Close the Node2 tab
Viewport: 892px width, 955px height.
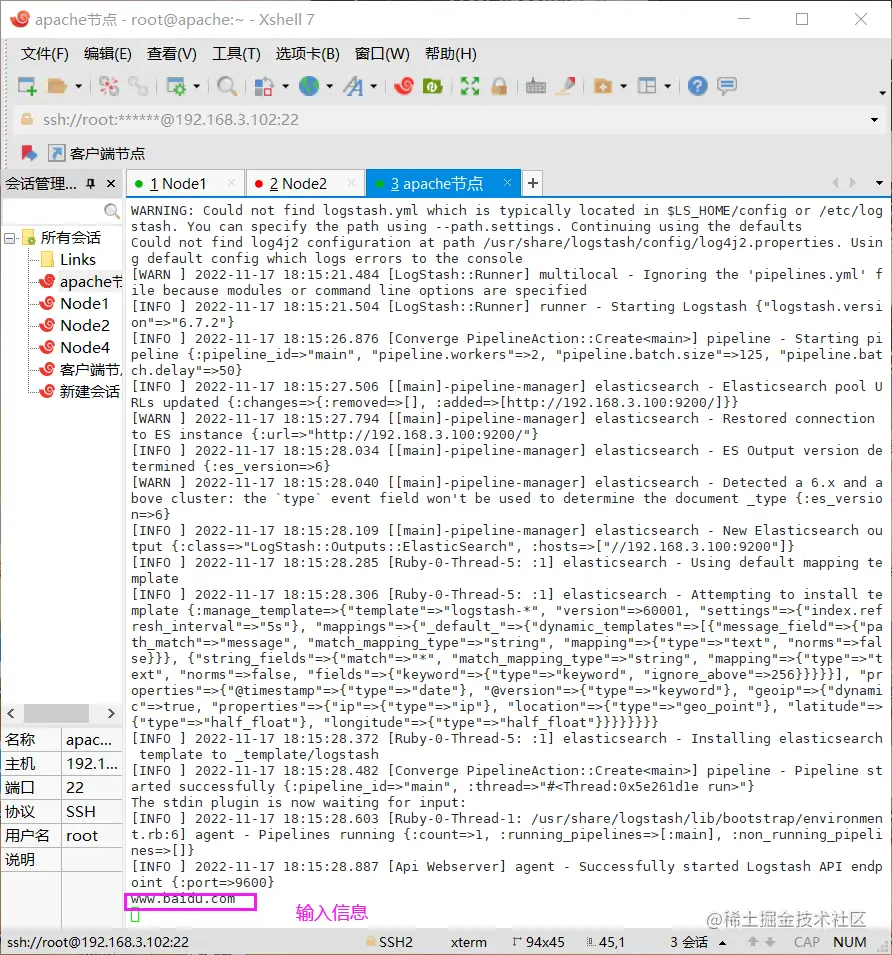point(351,183)
